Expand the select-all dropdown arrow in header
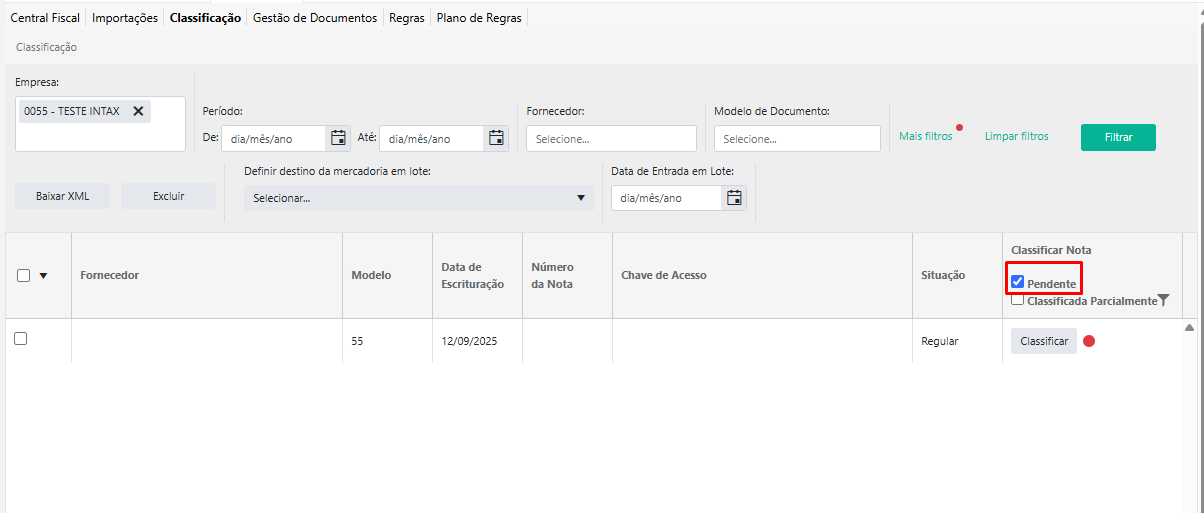Viewport: 1204px width, 513px height. [x=43, y=276]
